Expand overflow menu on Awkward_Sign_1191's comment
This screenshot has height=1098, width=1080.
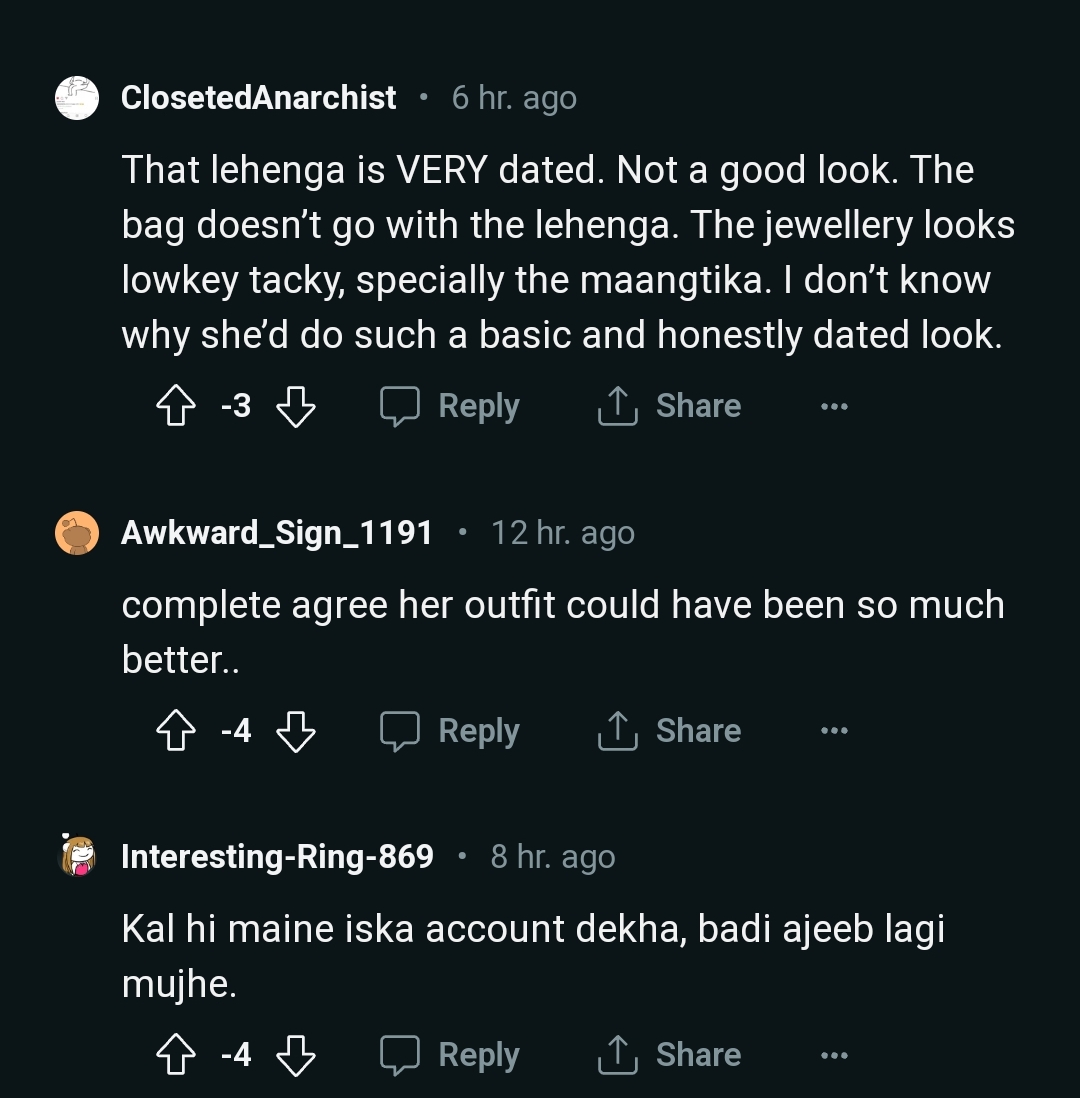click(834, 732)
